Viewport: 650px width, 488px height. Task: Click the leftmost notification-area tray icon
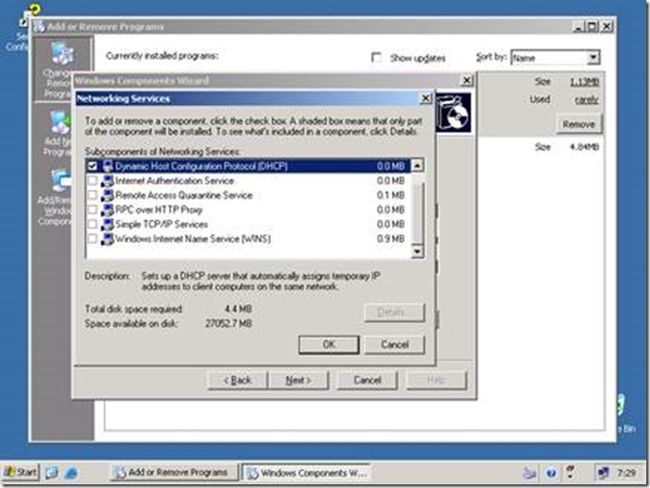pyautogui.click(x=529, y=473)
